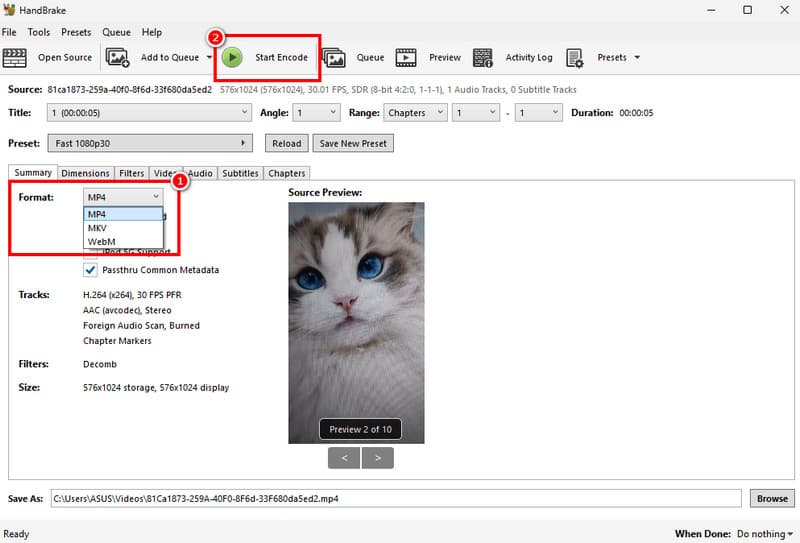
Task: Click the Presets toolbar icon
Action: point(575,58)
